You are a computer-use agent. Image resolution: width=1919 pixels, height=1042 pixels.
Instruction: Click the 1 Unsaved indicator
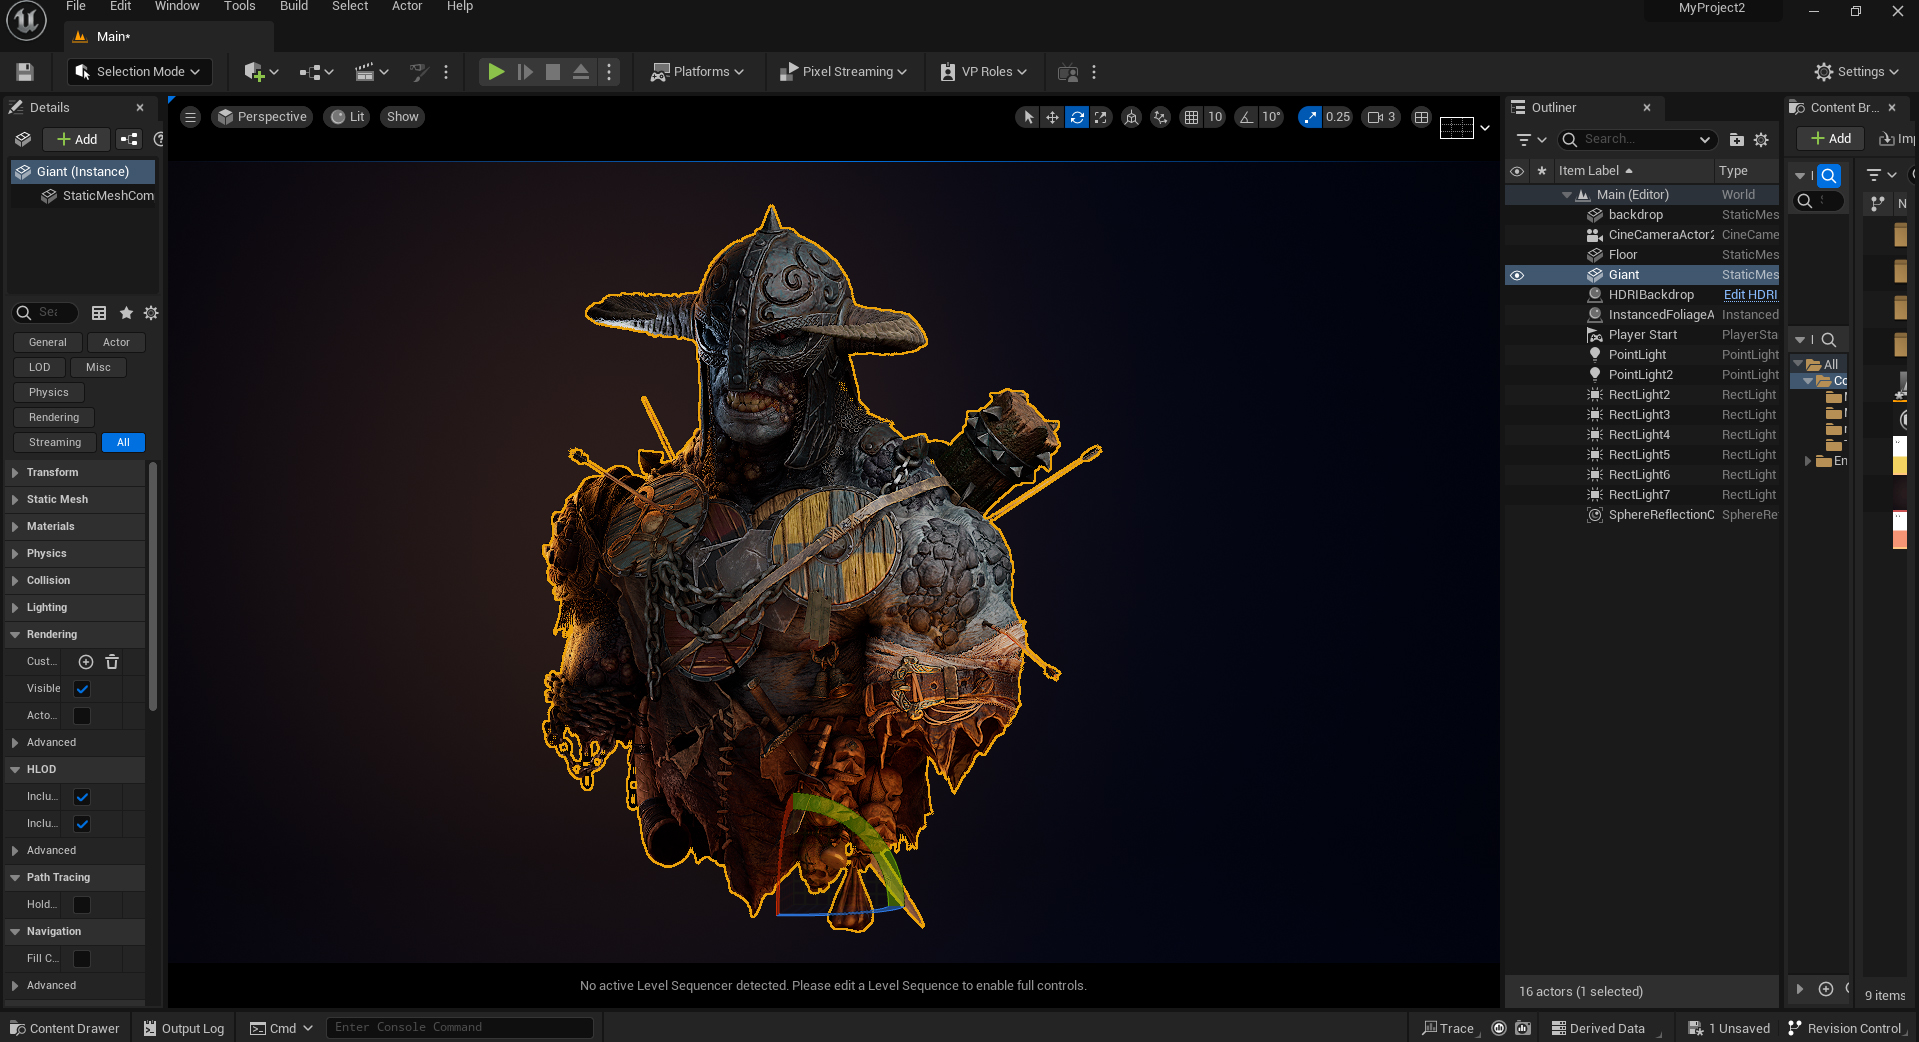coord(1729,1028)
